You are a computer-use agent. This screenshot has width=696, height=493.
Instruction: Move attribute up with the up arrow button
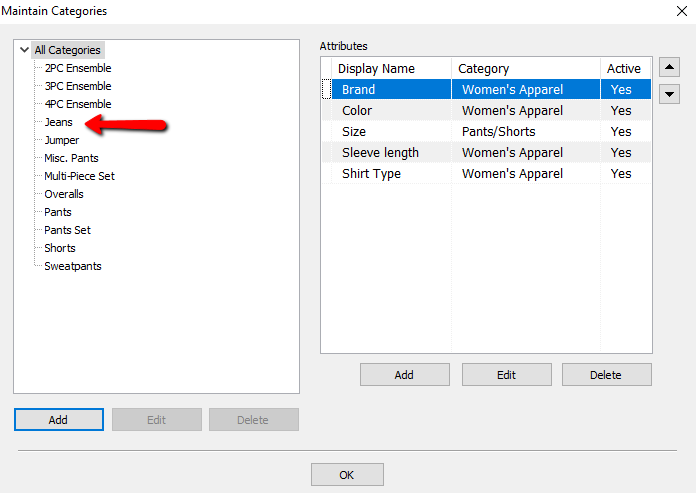click(x=669, y=67)
